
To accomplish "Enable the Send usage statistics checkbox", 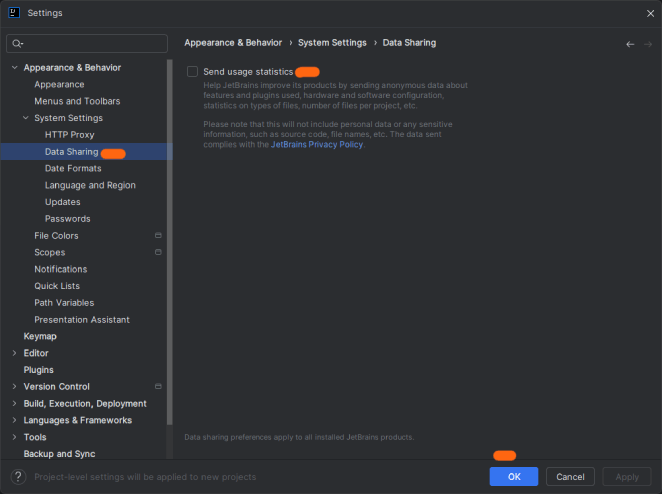I will pyautogui.click(x=192, y=72).
